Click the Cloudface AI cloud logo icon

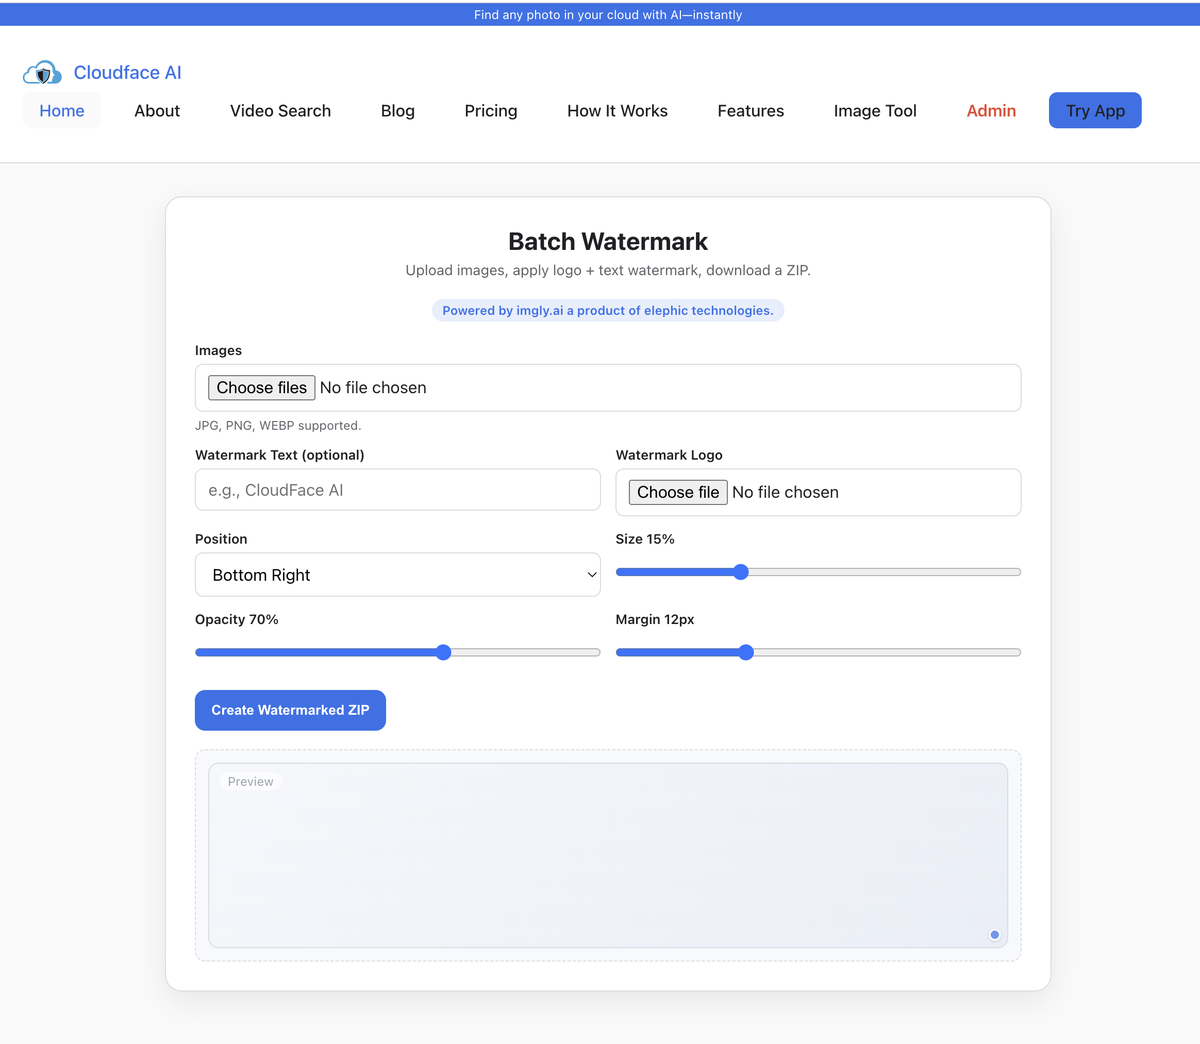[x=42, y=73]
